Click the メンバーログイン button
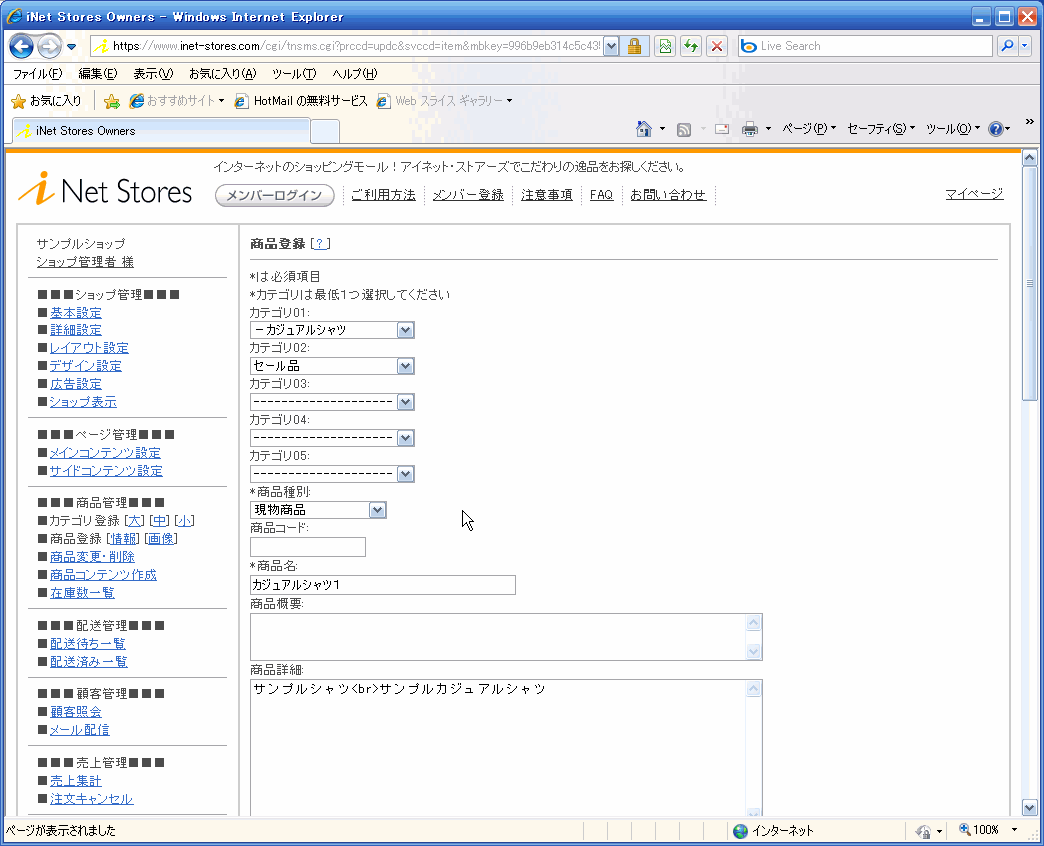Viewport: 1044px width, 846px height. pyautogui.click(x=275, y=195)
